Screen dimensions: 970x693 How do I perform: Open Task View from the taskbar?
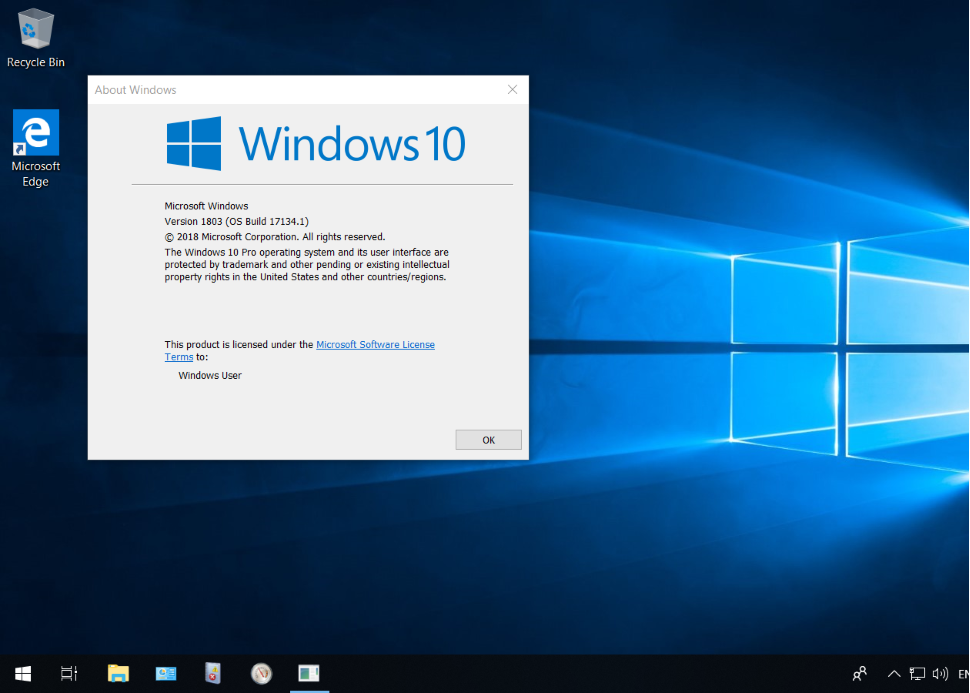(69, 673)
